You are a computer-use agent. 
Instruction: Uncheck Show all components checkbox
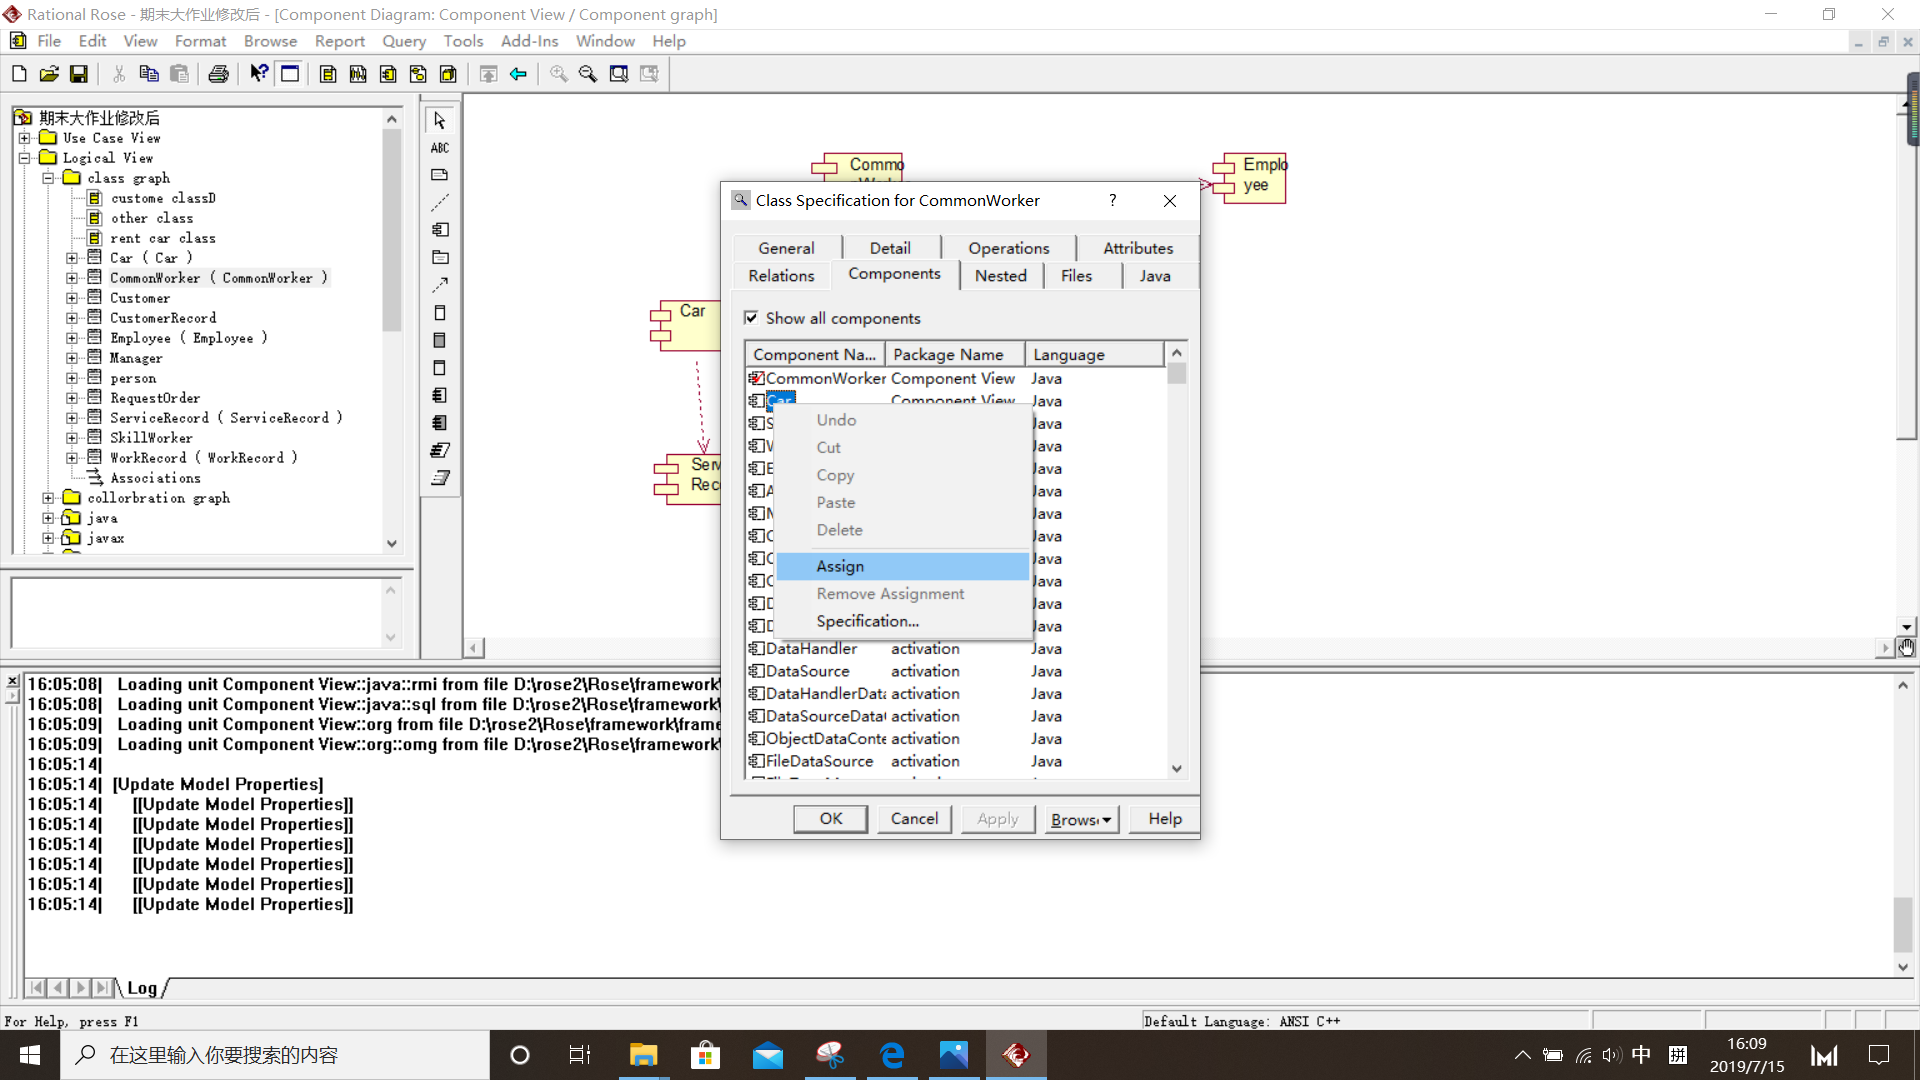(x=751, y=318)
